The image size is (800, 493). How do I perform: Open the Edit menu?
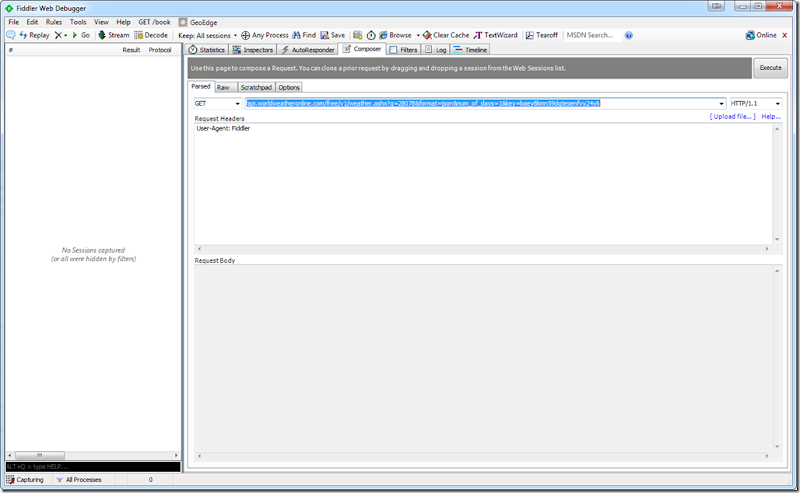pyautogui.click(x=32, y=22)
